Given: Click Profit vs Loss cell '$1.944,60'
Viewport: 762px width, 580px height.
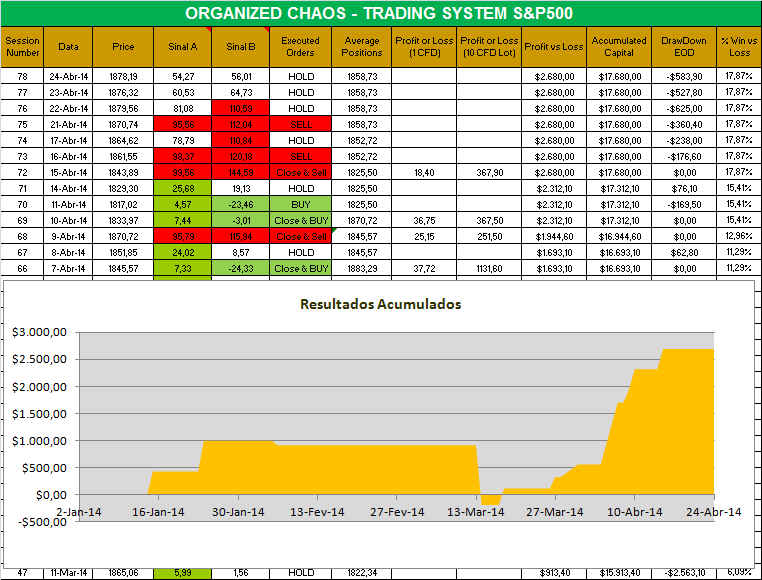Looking at the screenshot, I should click(x=554, y=237).
